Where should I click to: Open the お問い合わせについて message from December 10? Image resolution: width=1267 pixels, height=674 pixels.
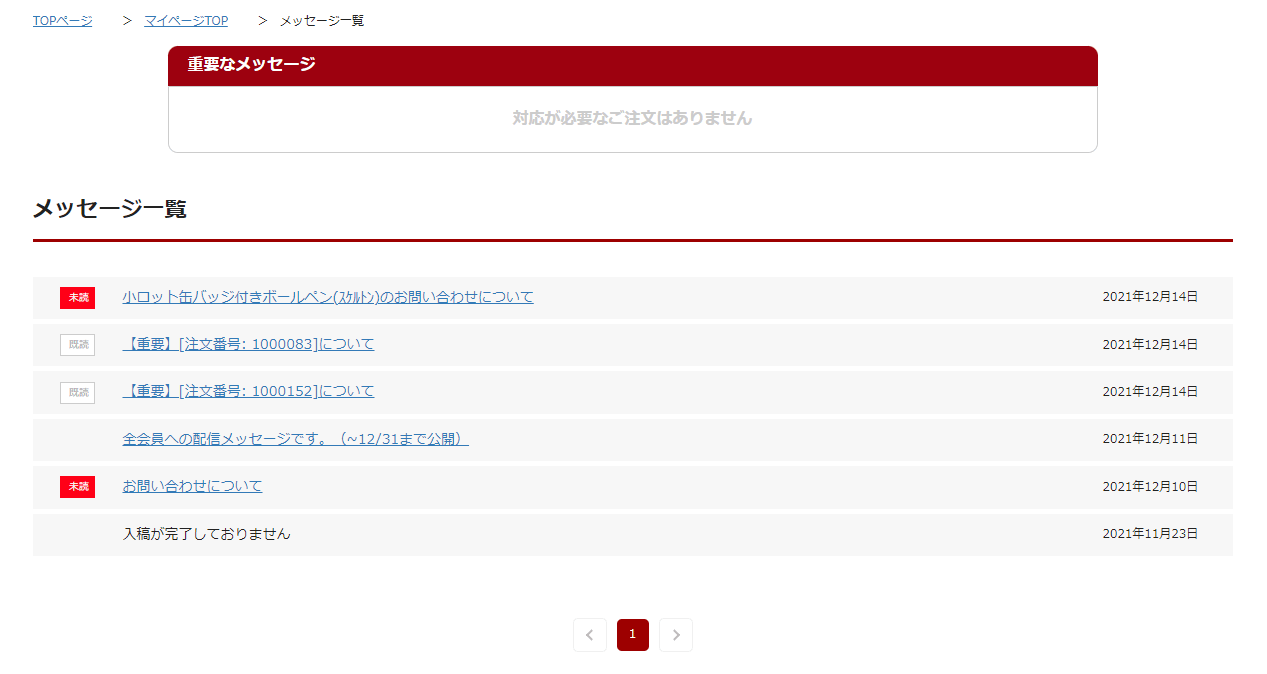click(192, 486)
